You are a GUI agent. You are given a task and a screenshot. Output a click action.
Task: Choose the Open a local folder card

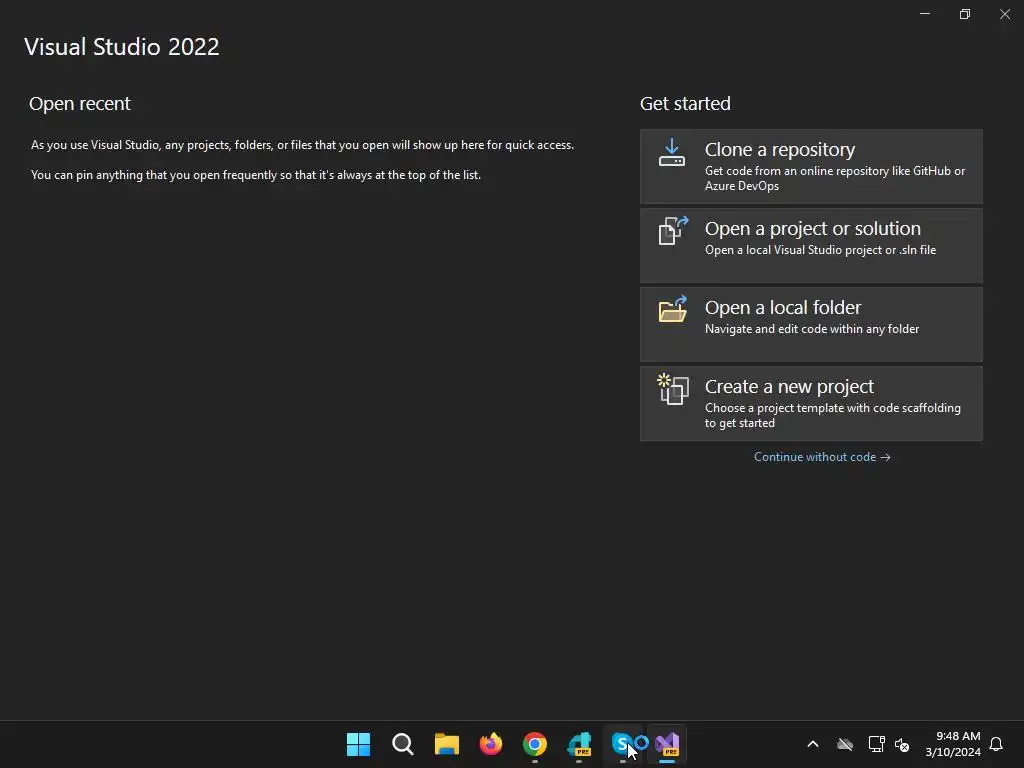[811, 325]
